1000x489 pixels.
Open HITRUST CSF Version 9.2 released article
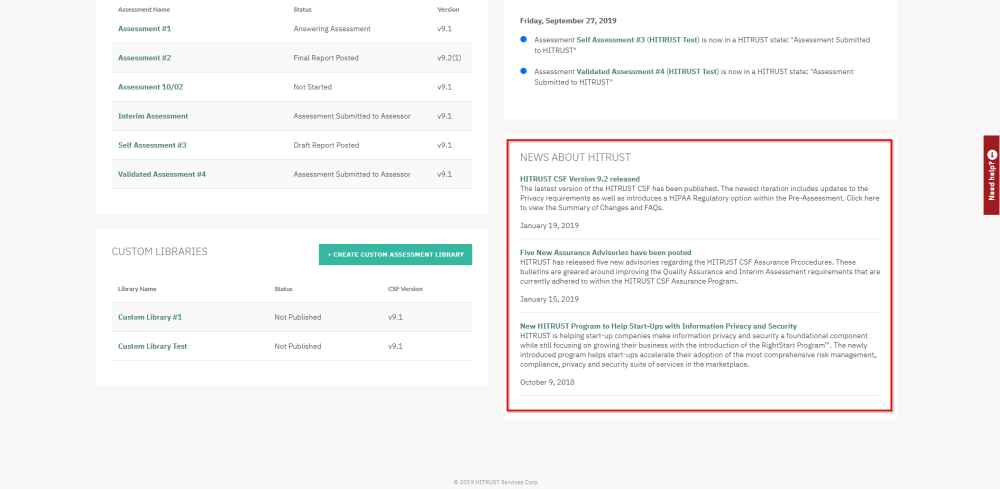580,179
